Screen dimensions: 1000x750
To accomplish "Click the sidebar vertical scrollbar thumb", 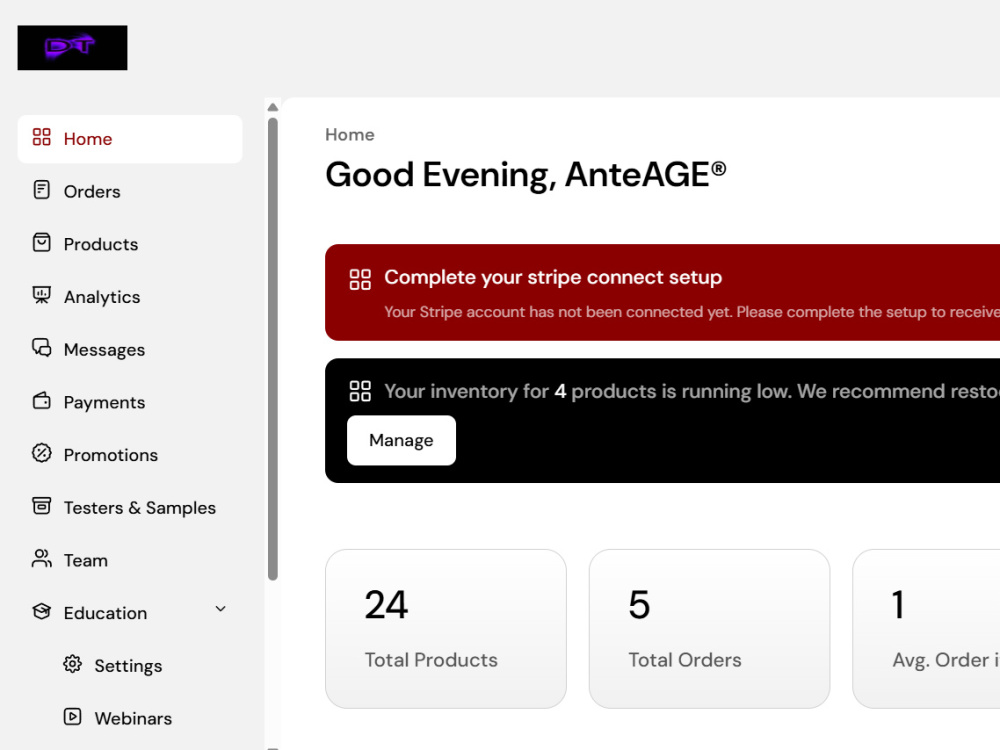I will [273, 349].
